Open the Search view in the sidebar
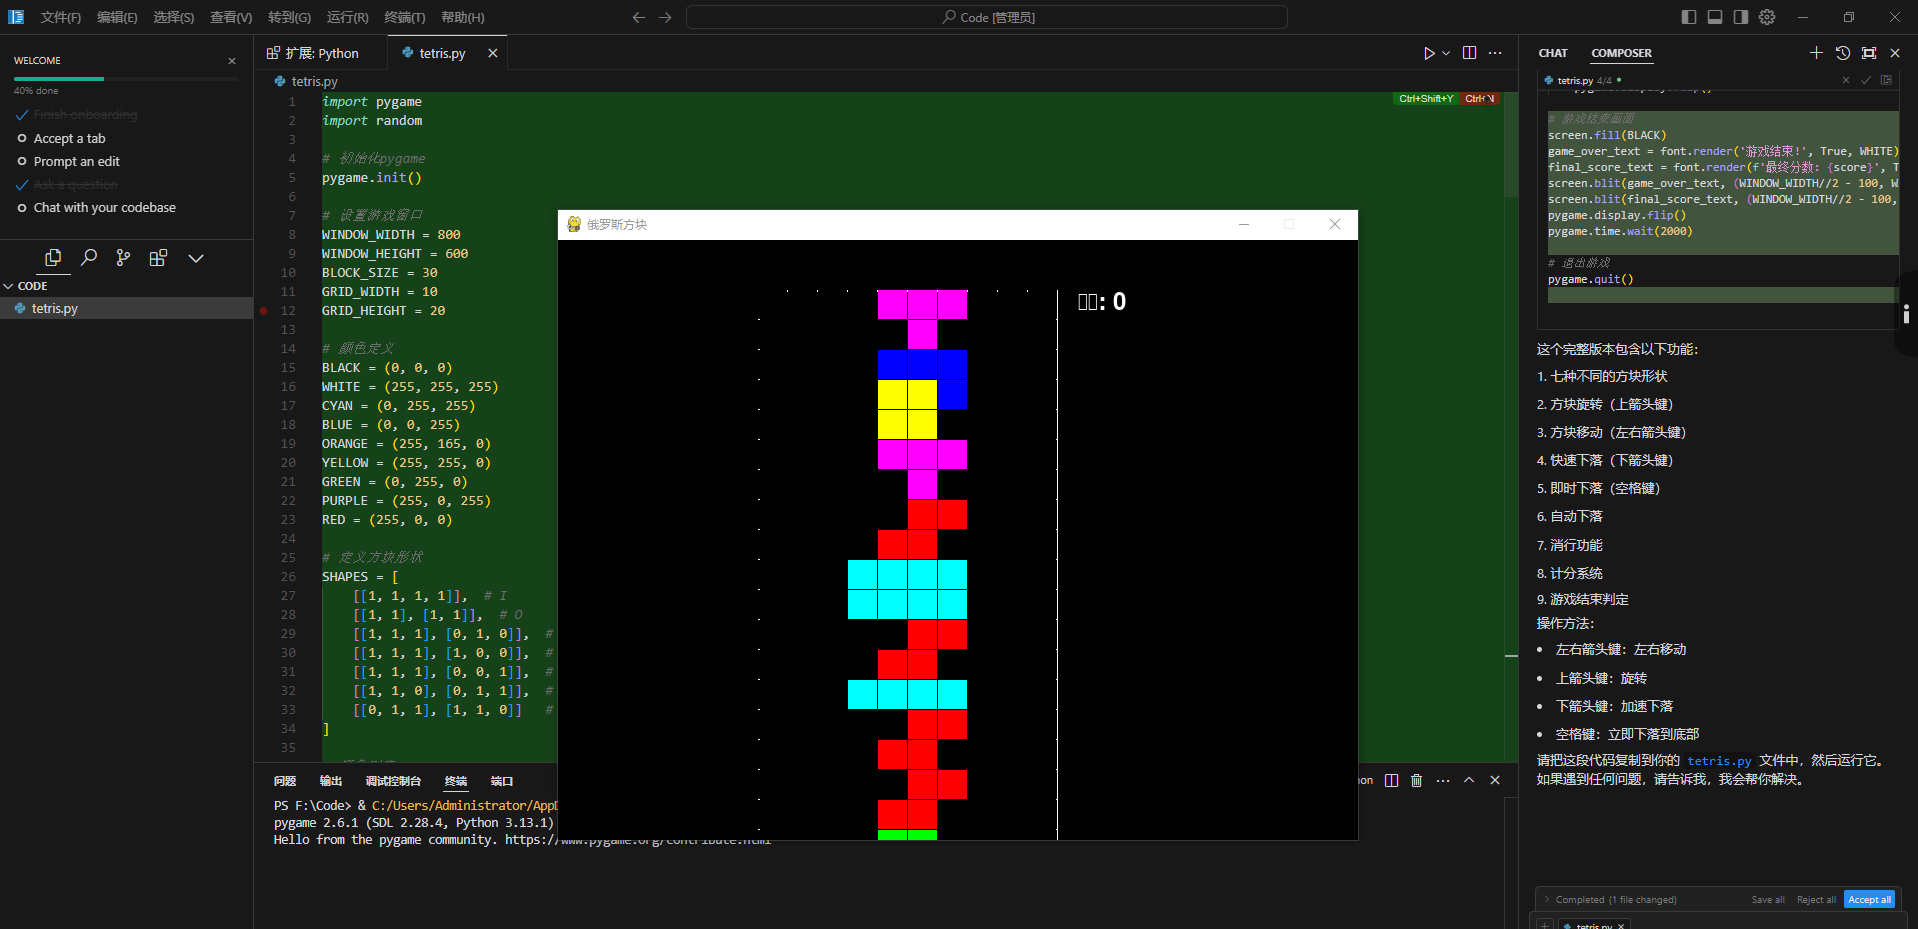Screen dimensions: 1918x929 (x=89, y=258)
